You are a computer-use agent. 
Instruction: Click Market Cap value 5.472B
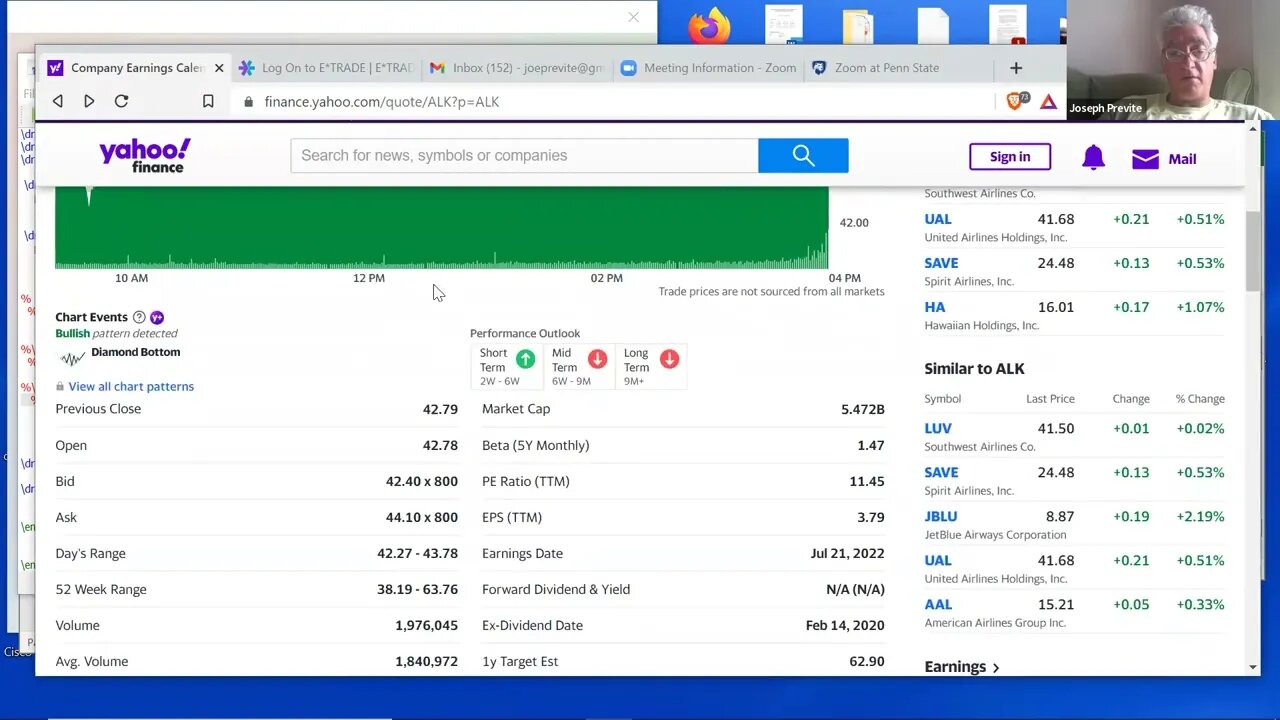point(862,409)
